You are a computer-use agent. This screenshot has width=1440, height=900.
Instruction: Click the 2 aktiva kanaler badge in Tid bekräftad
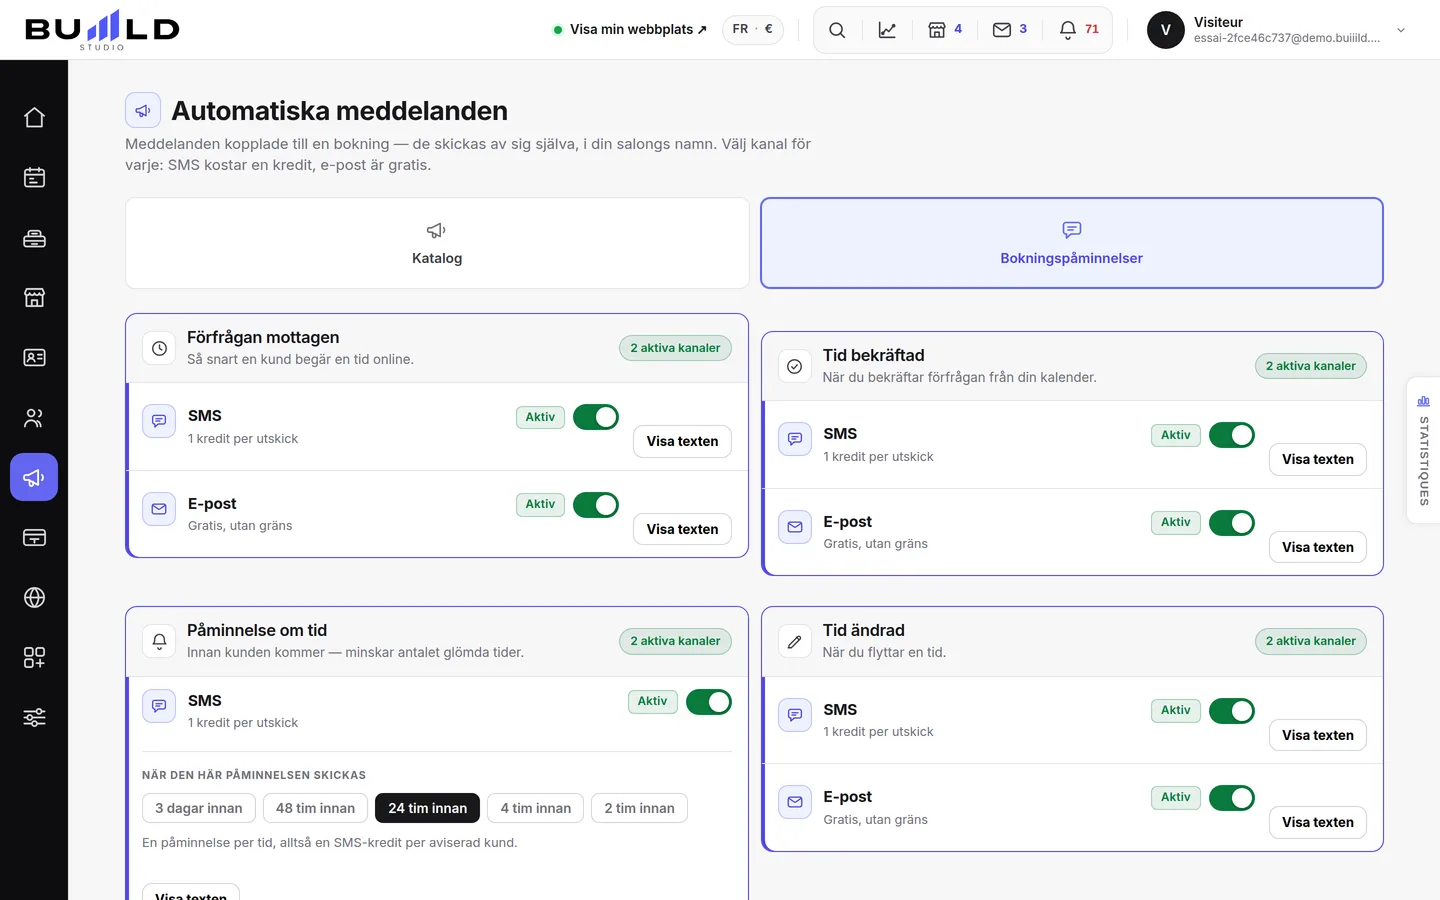pos(1311,366)
